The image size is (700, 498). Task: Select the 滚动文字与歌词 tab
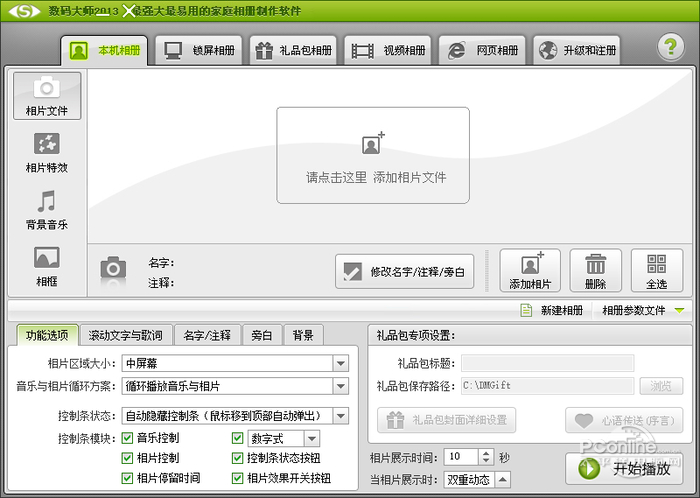pos(126,335)
